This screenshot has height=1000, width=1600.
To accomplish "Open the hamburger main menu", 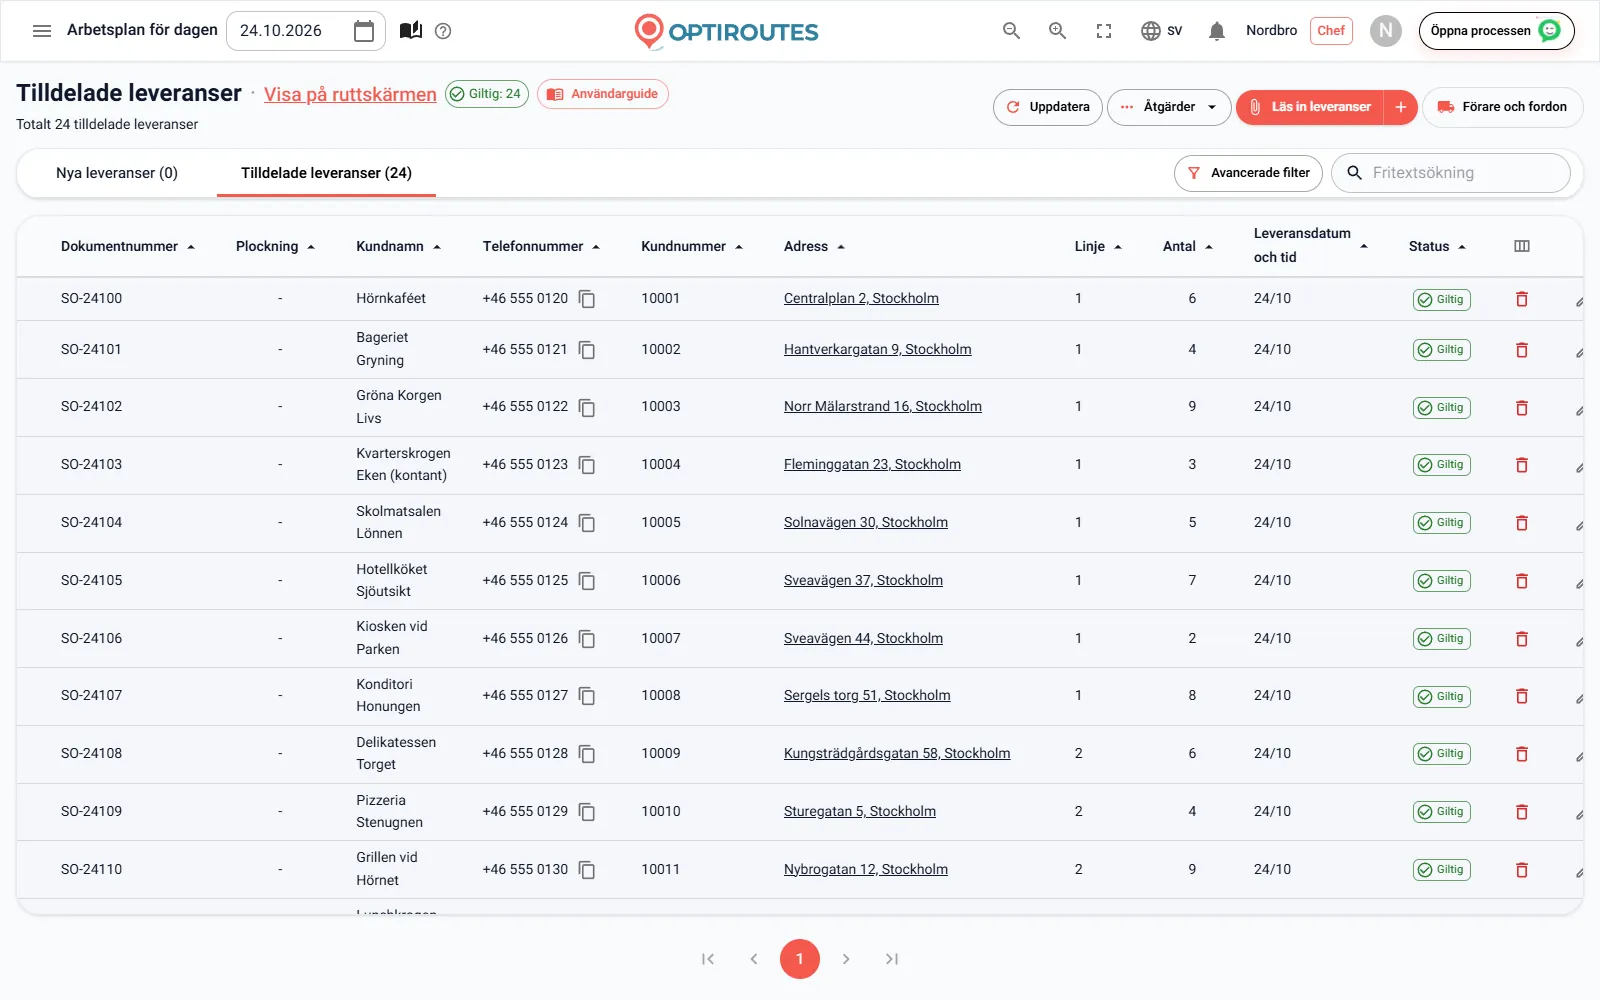I will [42, 31].
